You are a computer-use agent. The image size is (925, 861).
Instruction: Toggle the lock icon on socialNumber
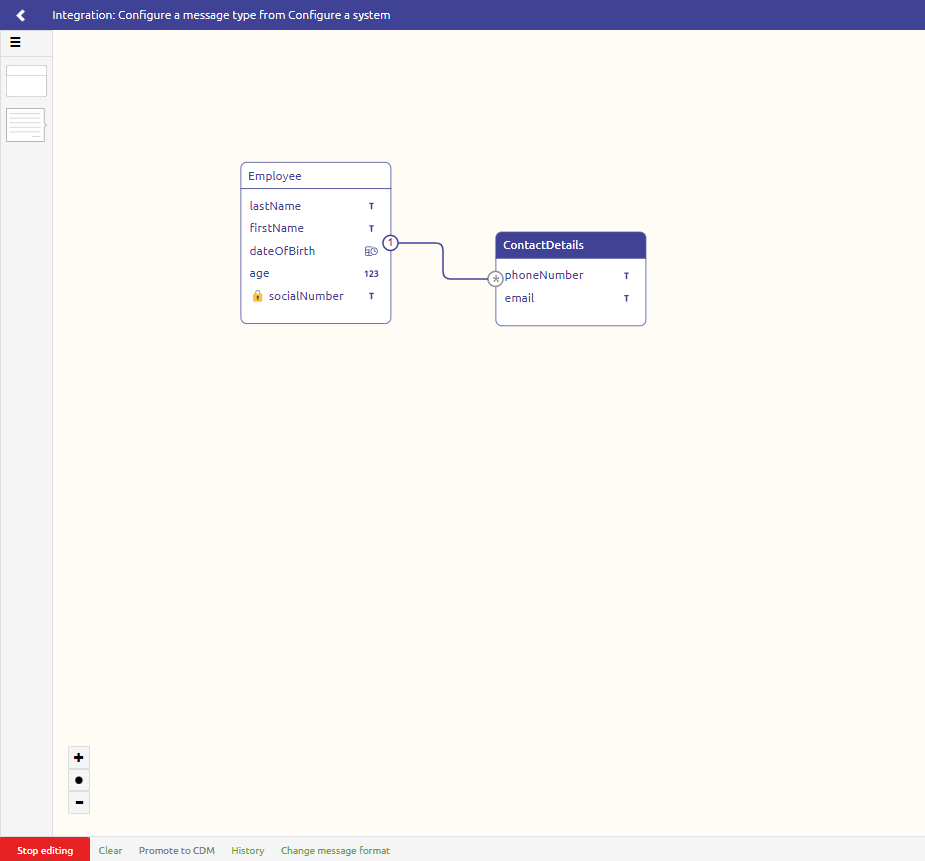257,296
